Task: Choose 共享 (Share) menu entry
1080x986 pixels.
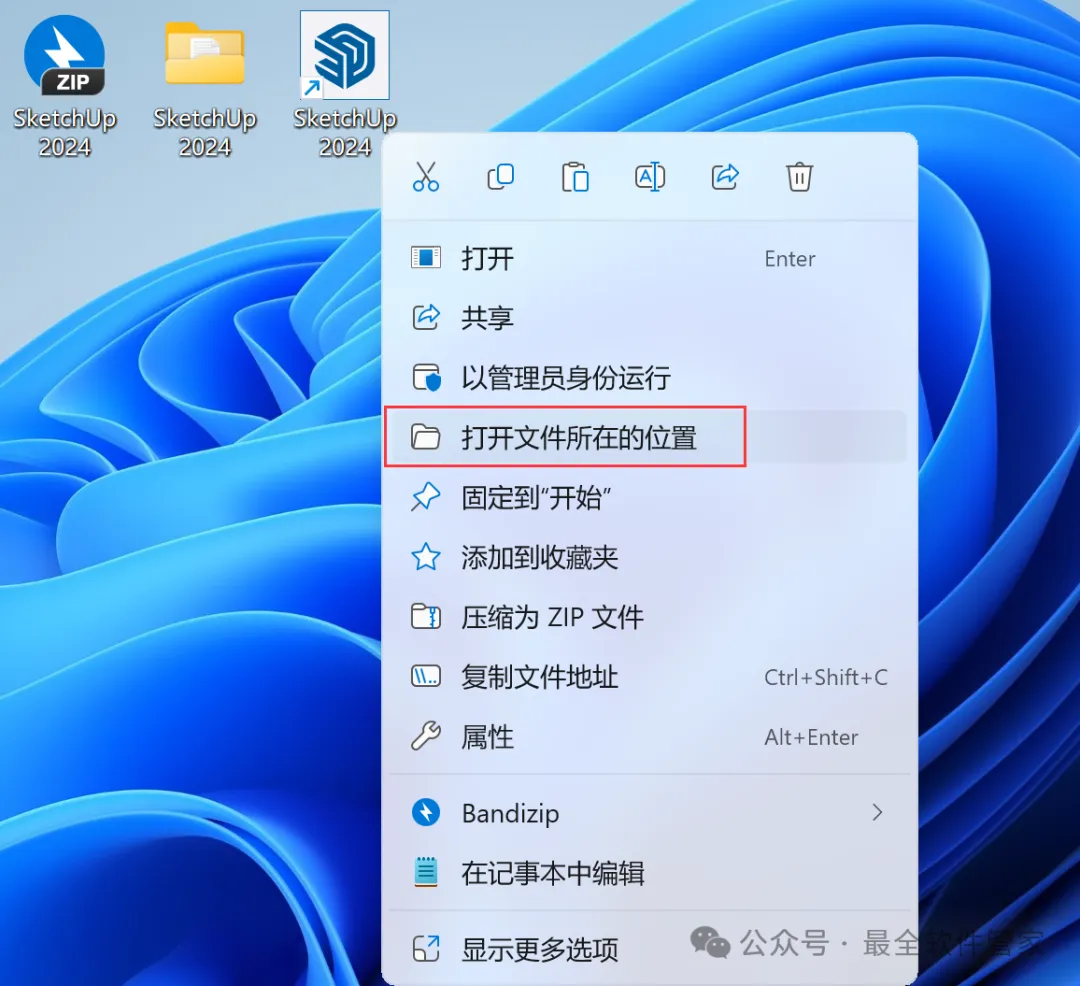Action: click(650, 317)
